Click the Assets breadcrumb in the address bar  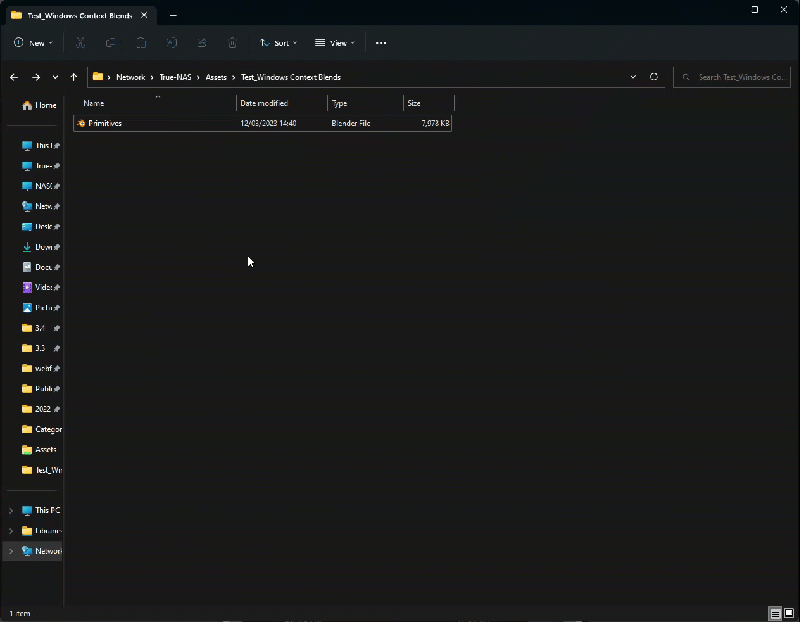(216, 77)
